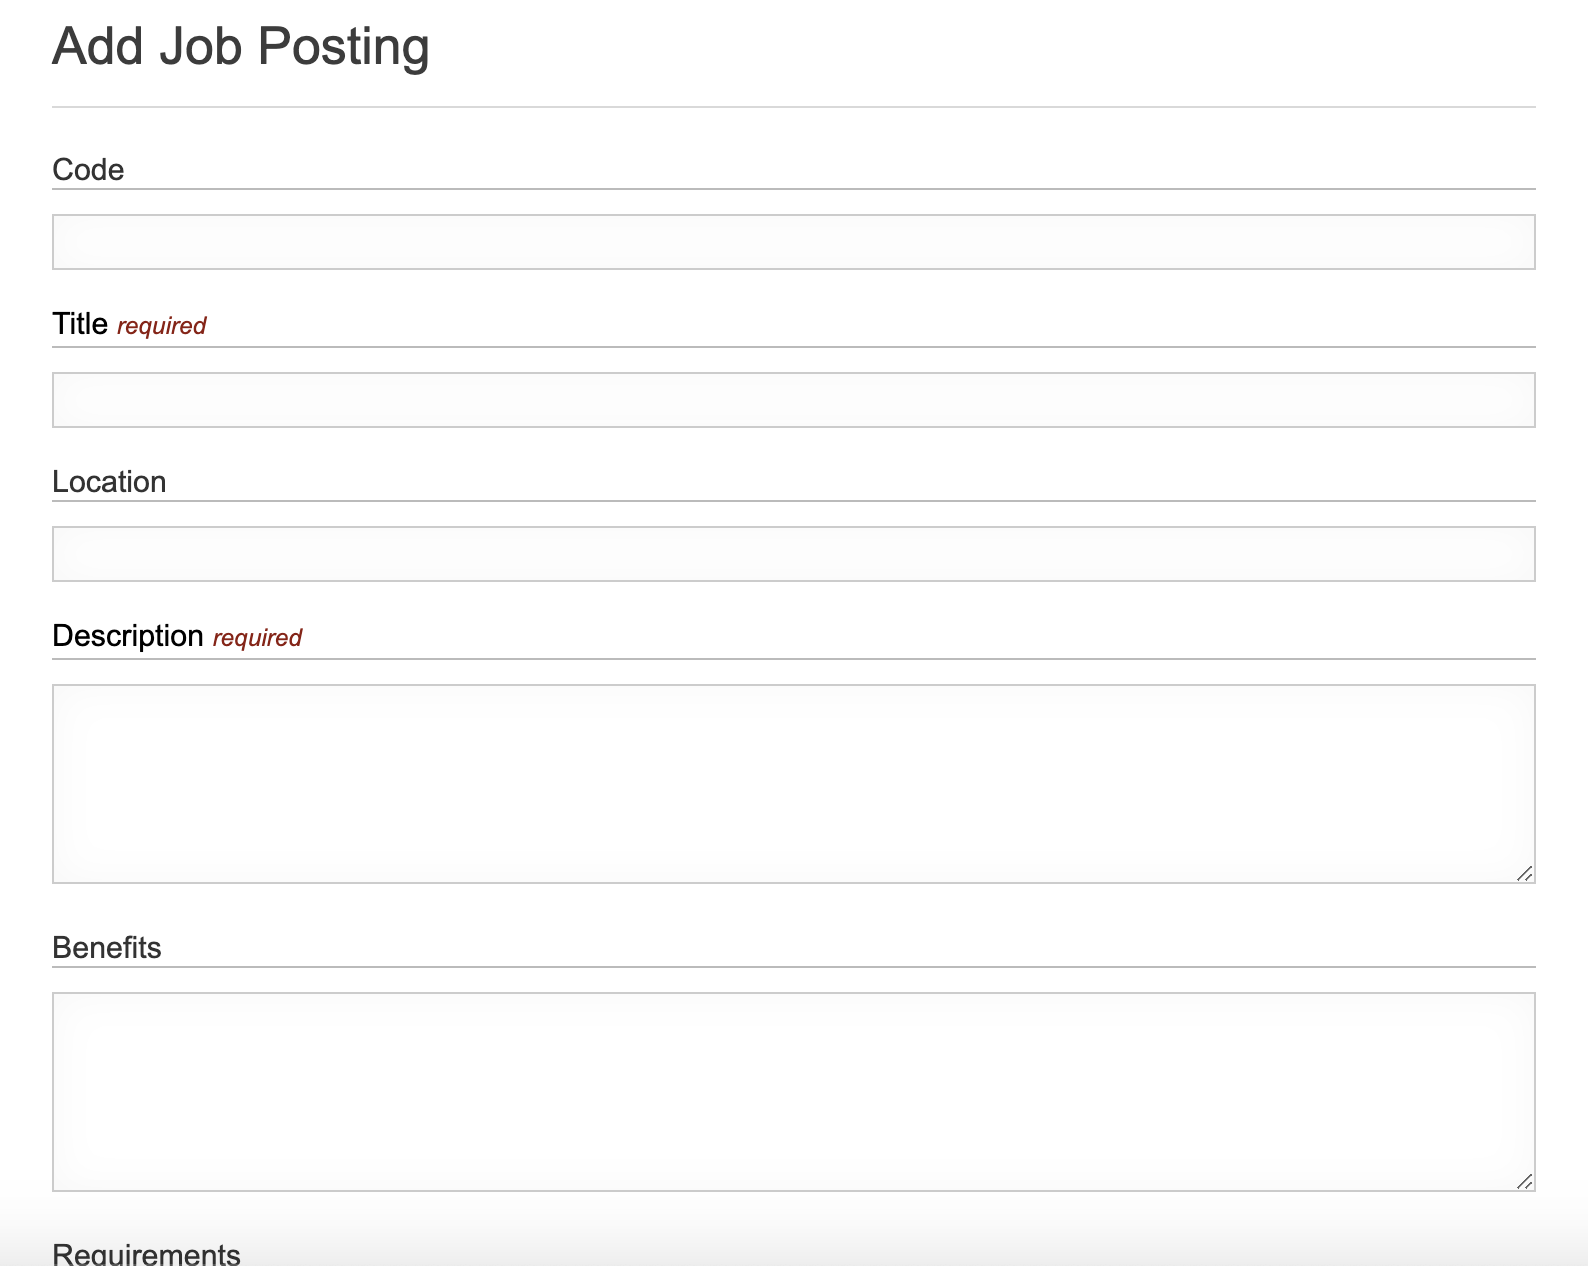
Task: Select the Location field label
Action: [x=109, y=482]
